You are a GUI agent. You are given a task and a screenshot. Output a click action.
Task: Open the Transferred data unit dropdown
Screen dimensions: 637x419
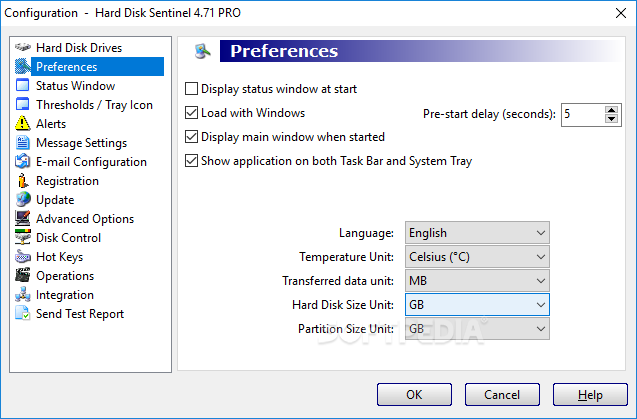[477, 281]
